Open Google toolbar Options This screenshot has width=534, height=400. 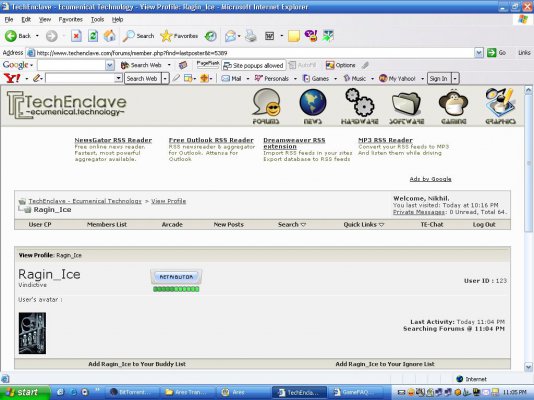click(341, 65)
